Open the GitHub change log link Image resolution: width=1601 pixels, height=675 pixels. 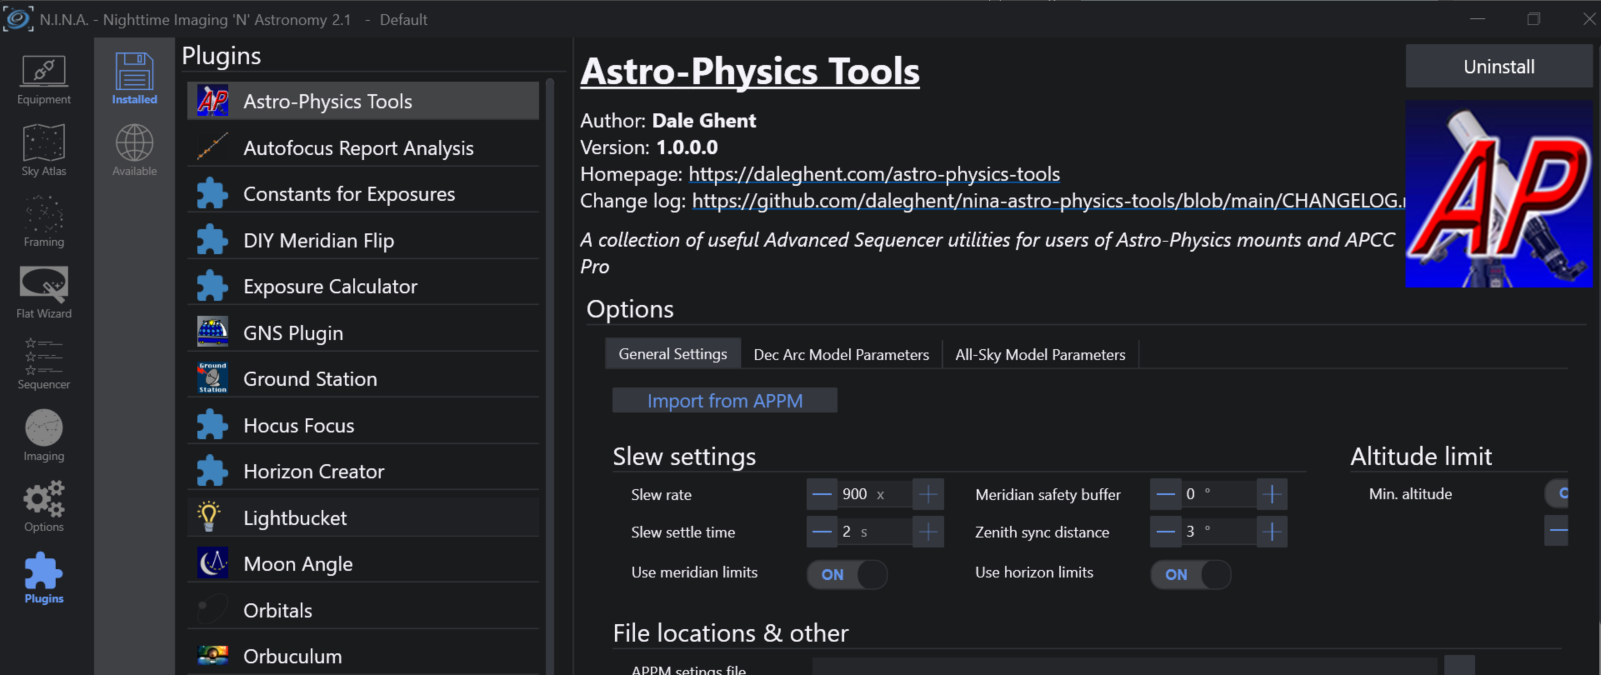click(1048, 201)
